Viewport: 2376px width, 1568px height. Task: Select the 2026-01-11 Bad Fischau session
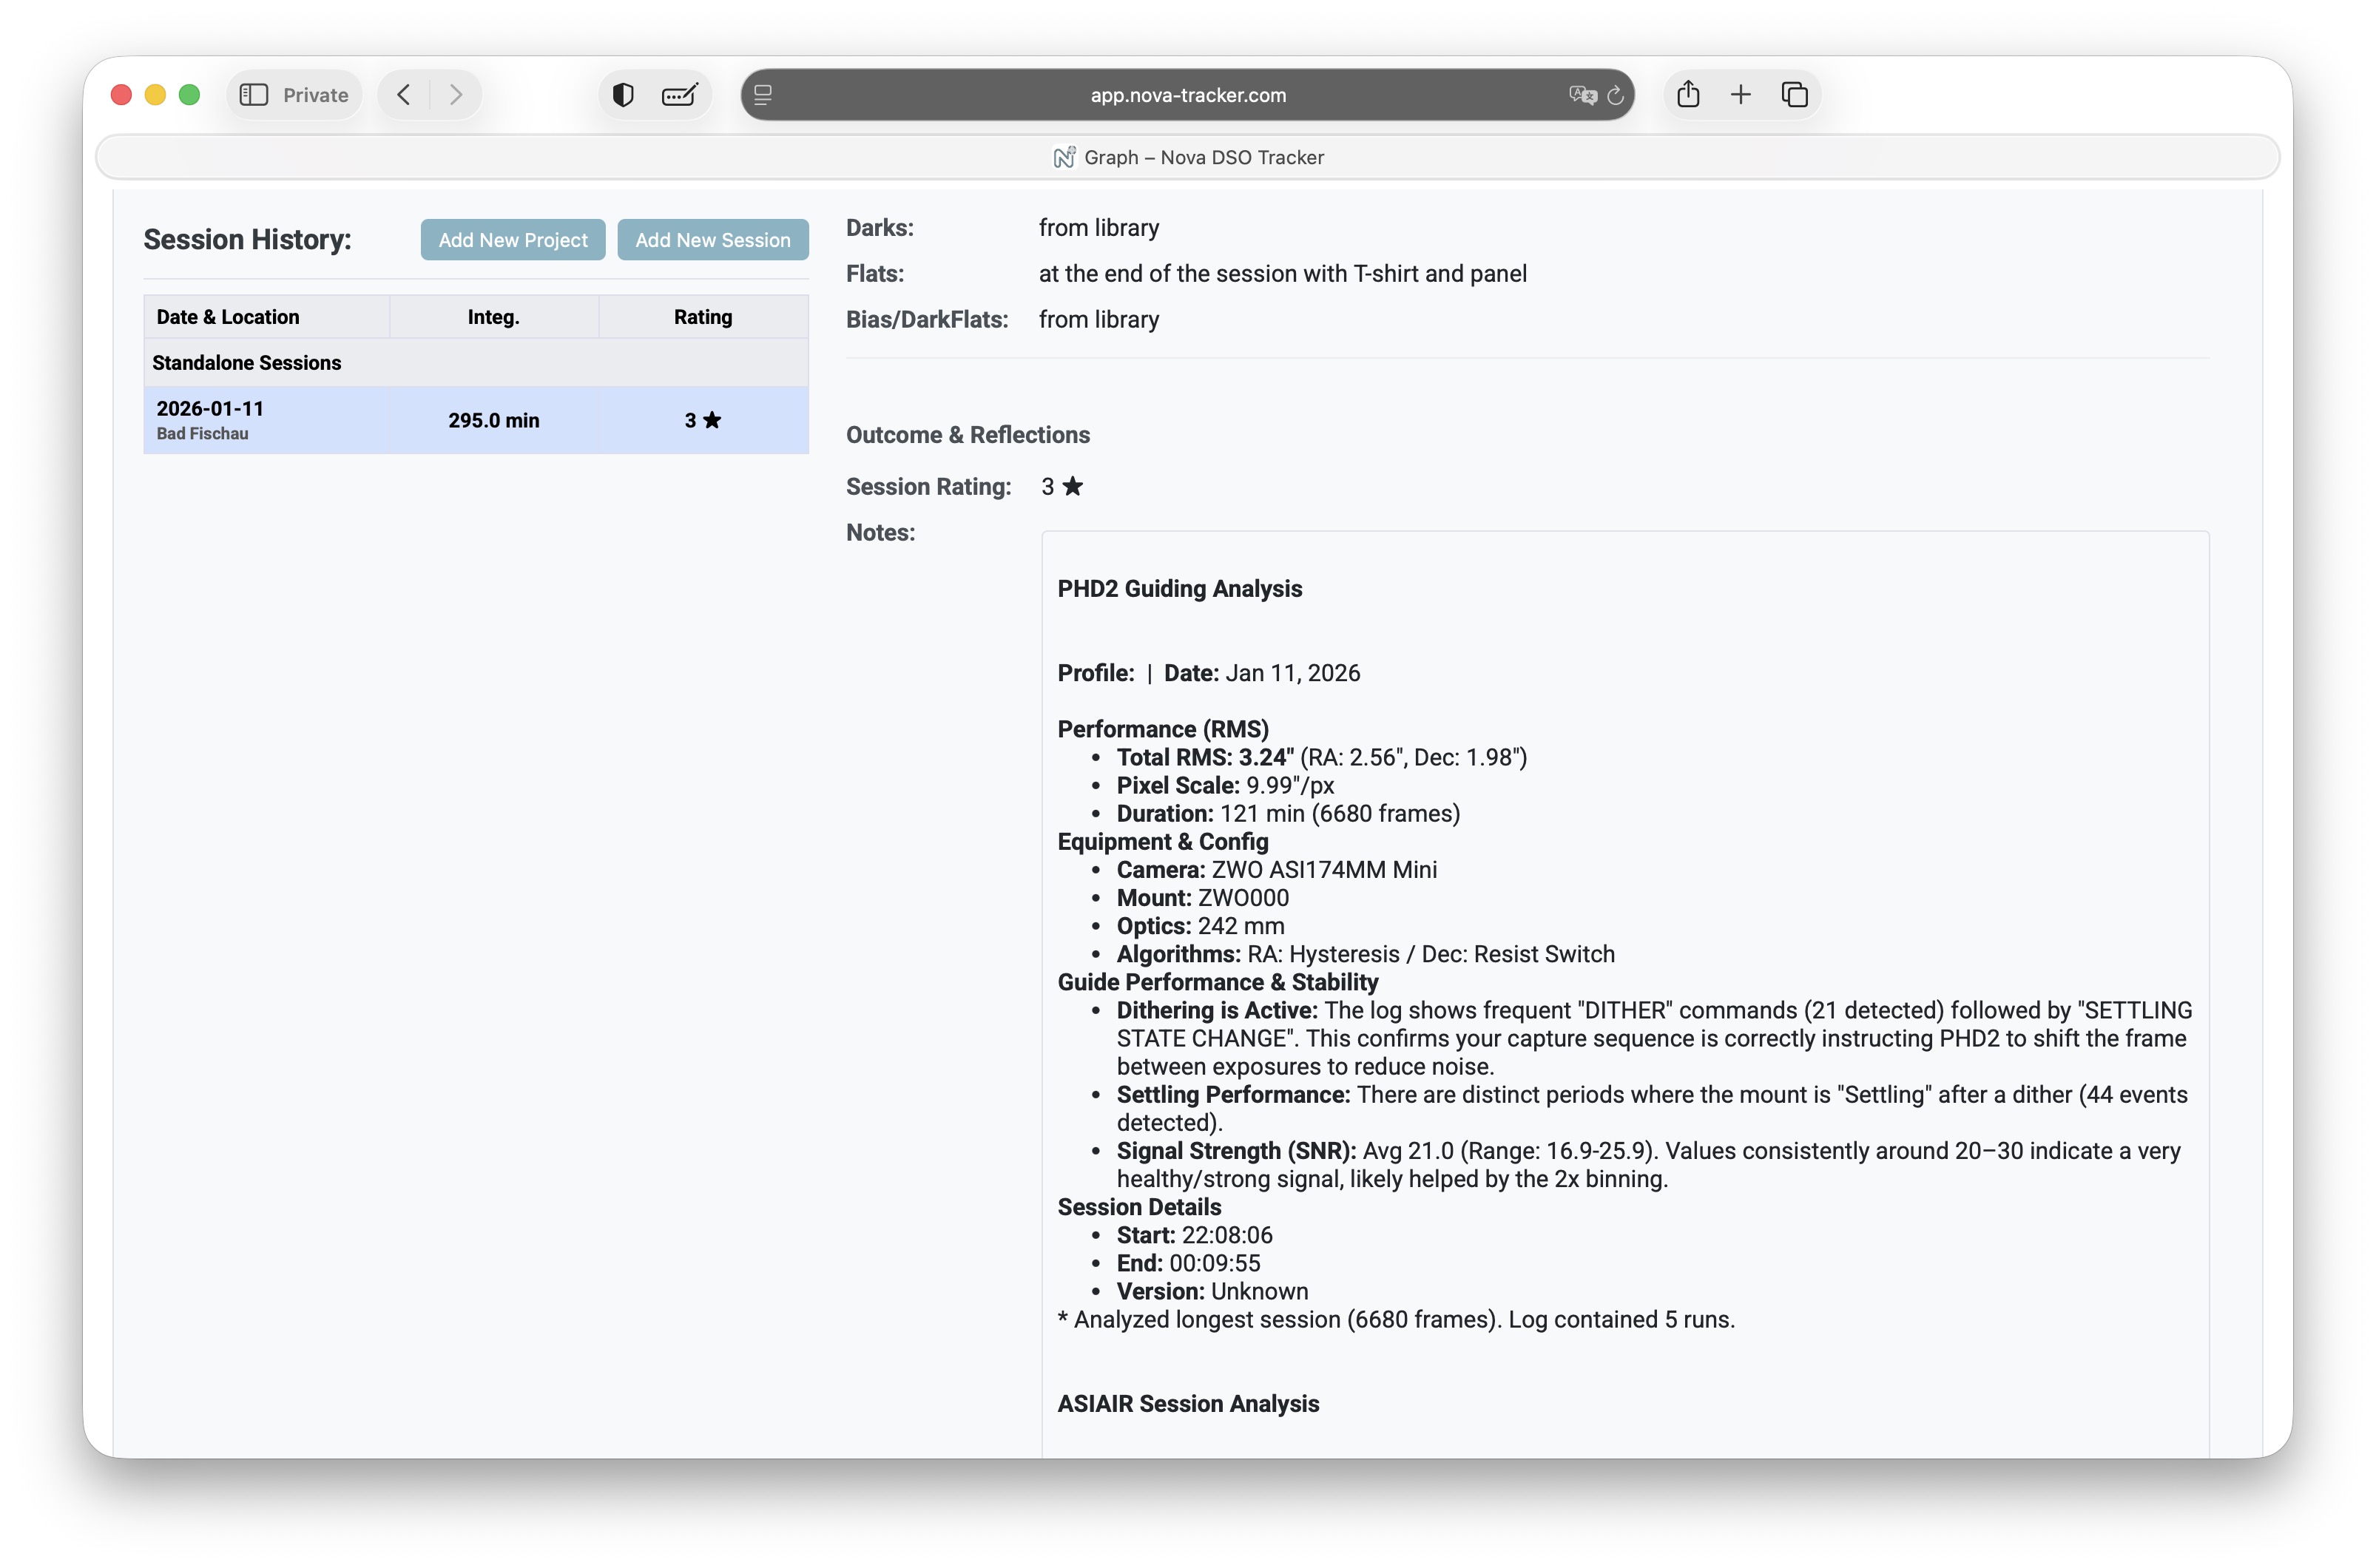coord(476,420)
